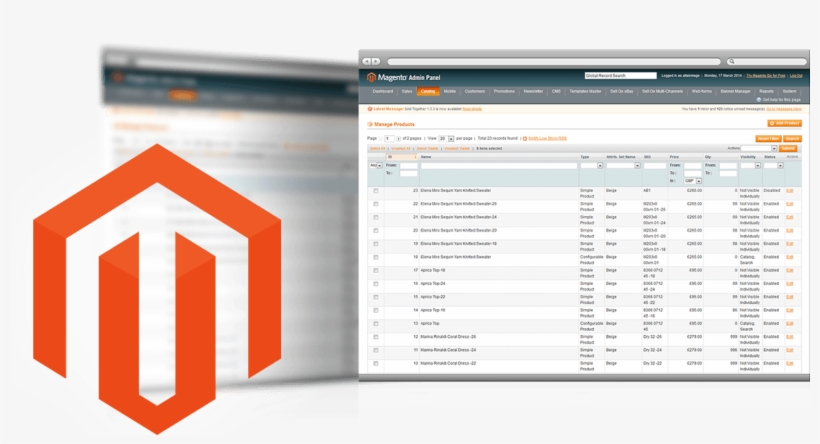Viewport: 820px width, 444px height.
Task: Tick the checkbox for product ID 23
Action: click(375, 191)
